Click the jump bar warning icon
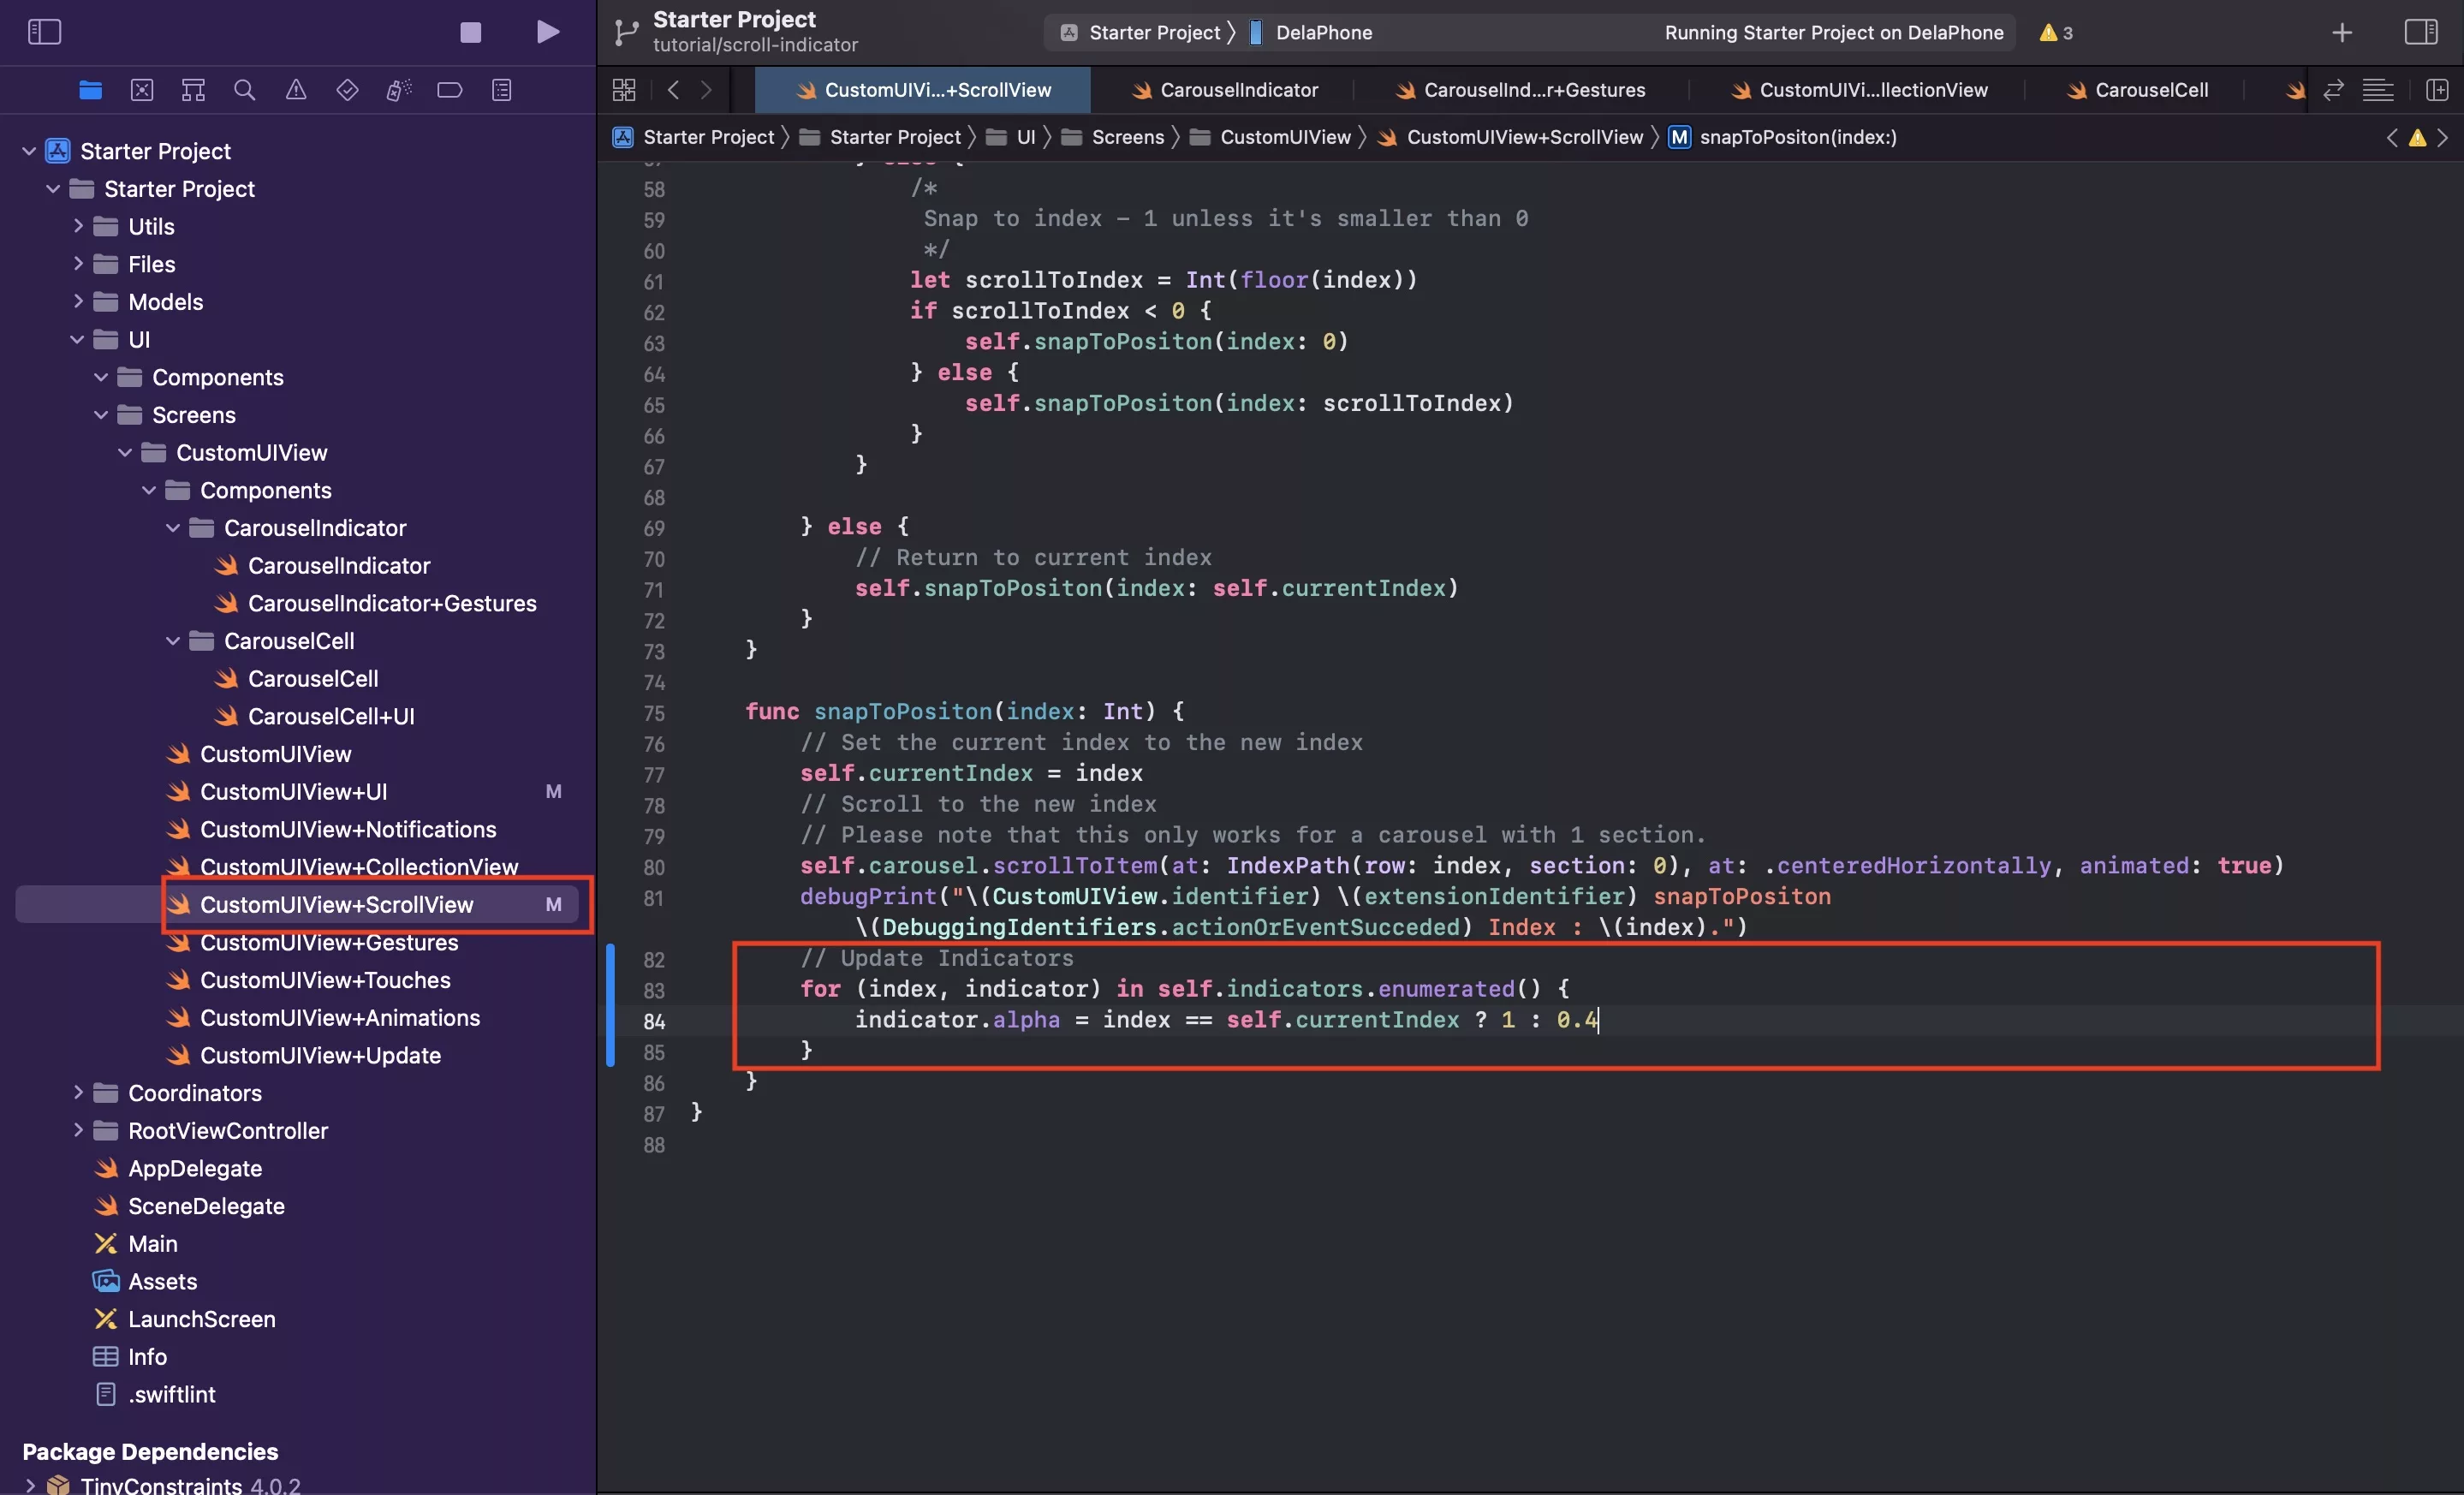The image size is (2464, 1495). point(2417,138)
